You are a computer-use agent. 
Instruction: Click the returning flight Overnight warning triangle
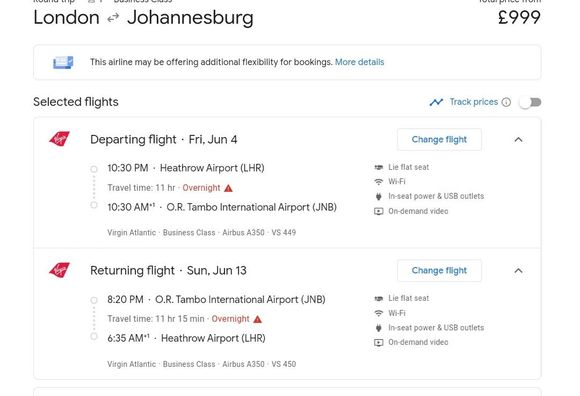tap(257, 319)
